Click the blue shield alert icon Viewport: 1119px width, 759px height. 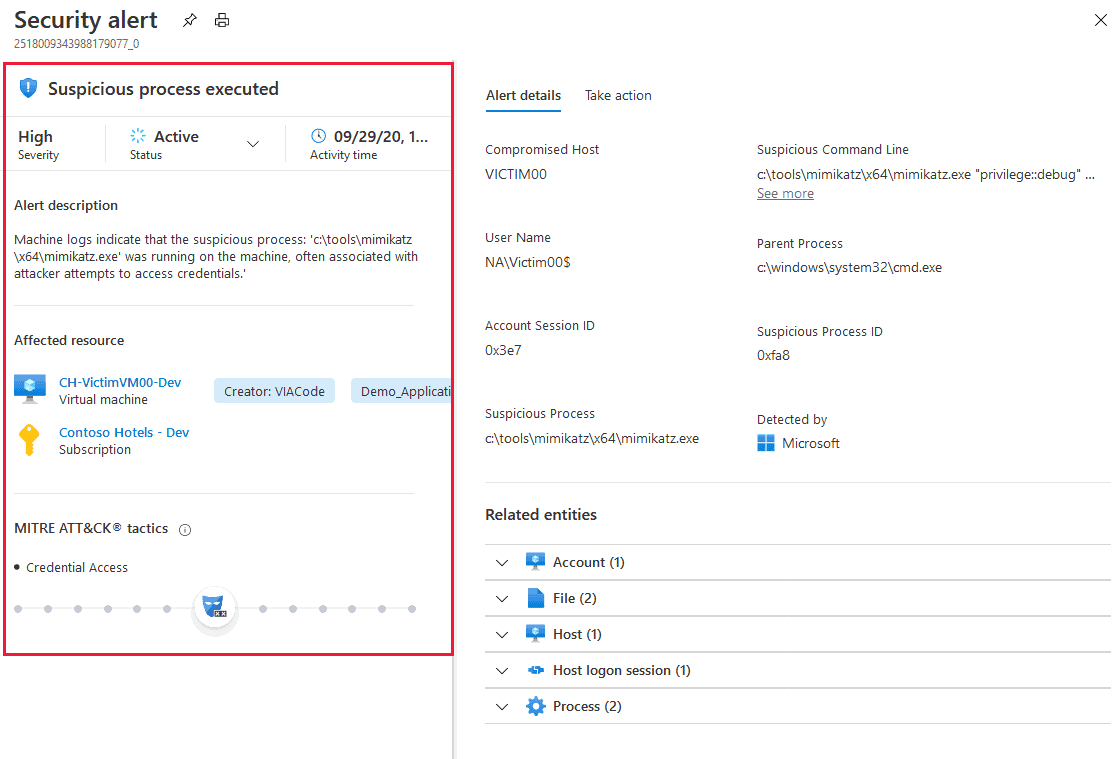[28, 89]
